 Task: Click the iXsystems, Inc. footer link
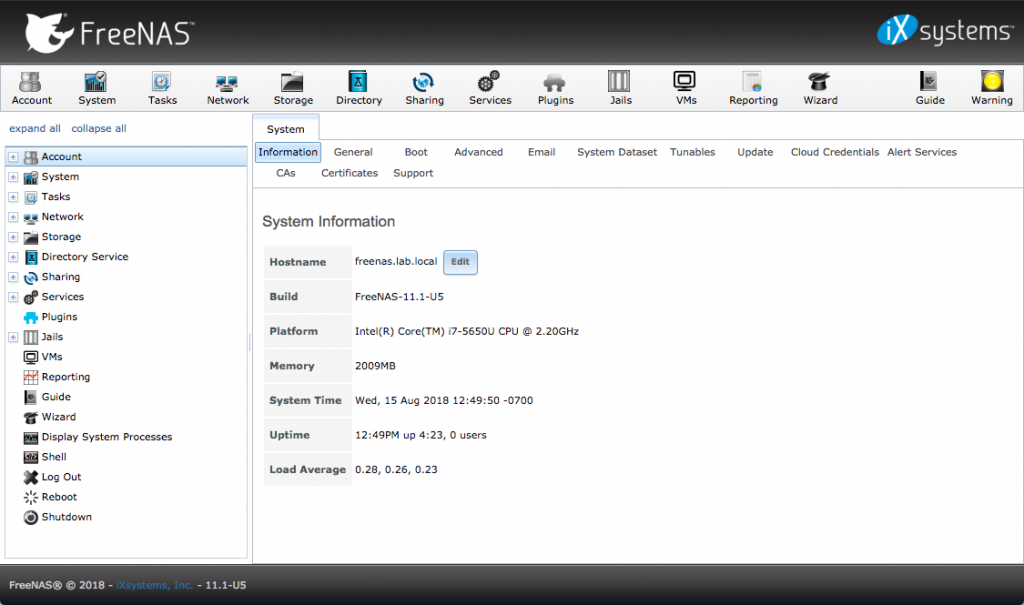(x=154, y=584)
